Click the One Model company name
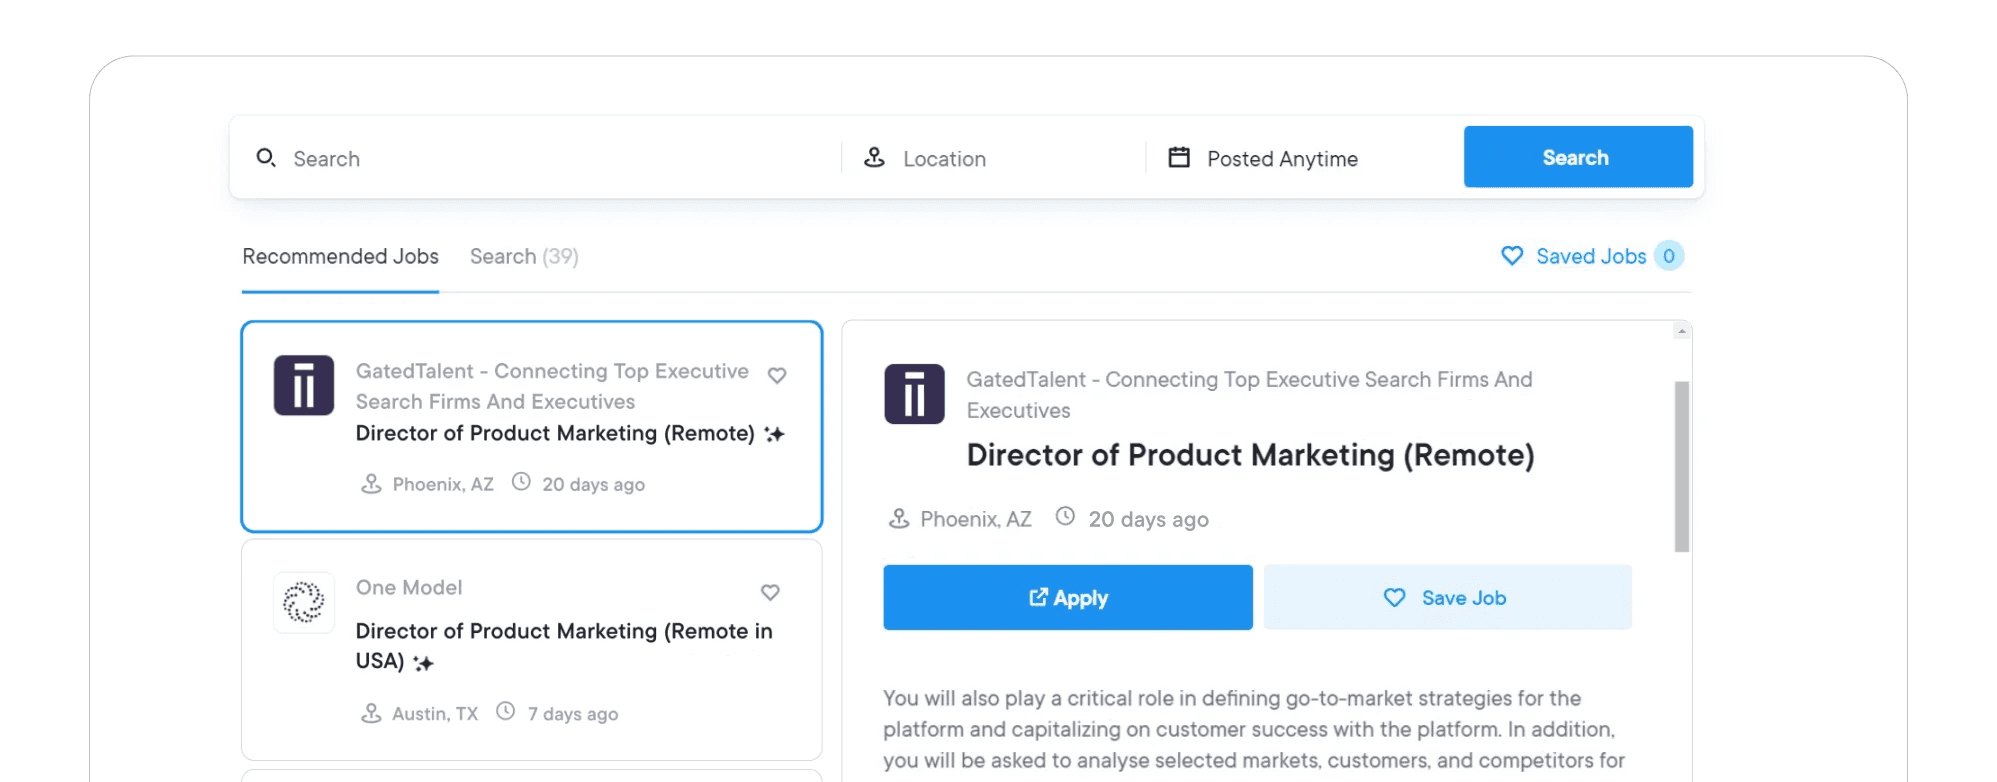1997x782 pixels. (409, 587)
